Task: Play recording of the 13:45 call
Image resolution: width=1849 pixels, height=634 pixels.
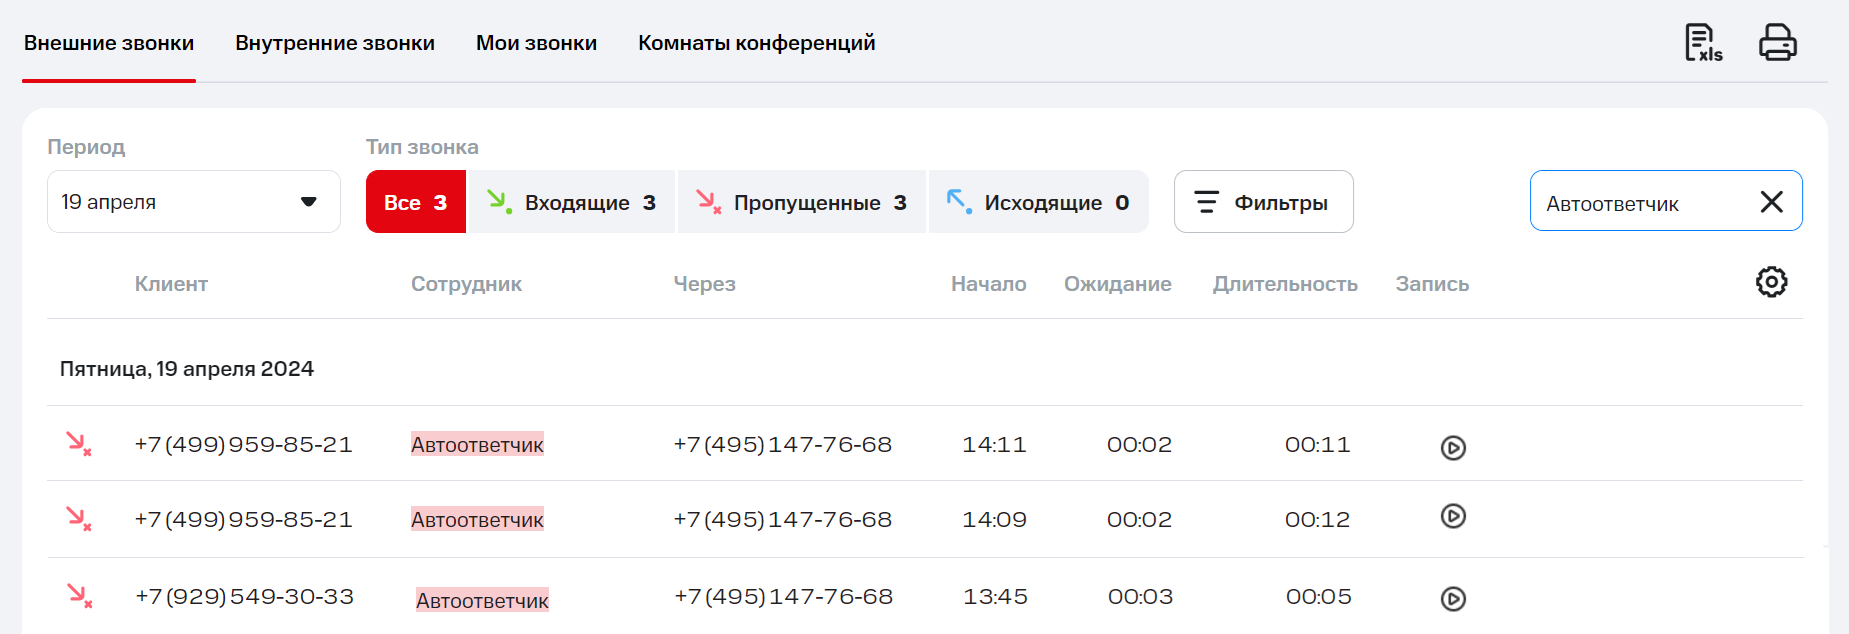Action: click(x=1453, y=598)
